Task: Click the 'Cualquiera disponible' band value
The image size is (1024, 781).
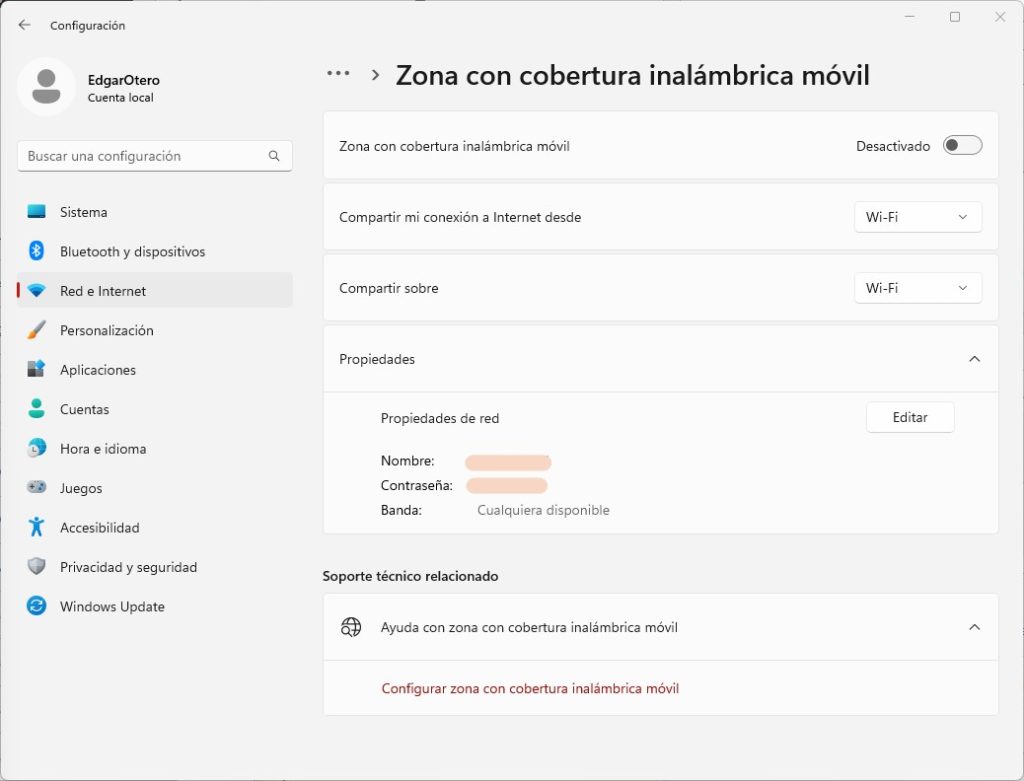Action: coord(543,510)
